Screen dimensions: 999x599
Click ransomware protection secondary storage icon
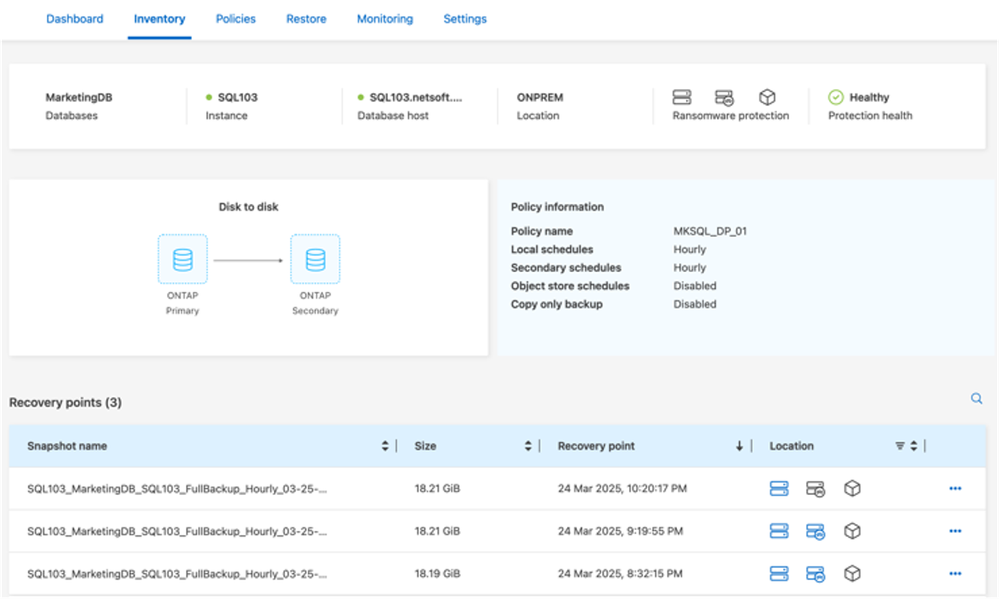724,97
